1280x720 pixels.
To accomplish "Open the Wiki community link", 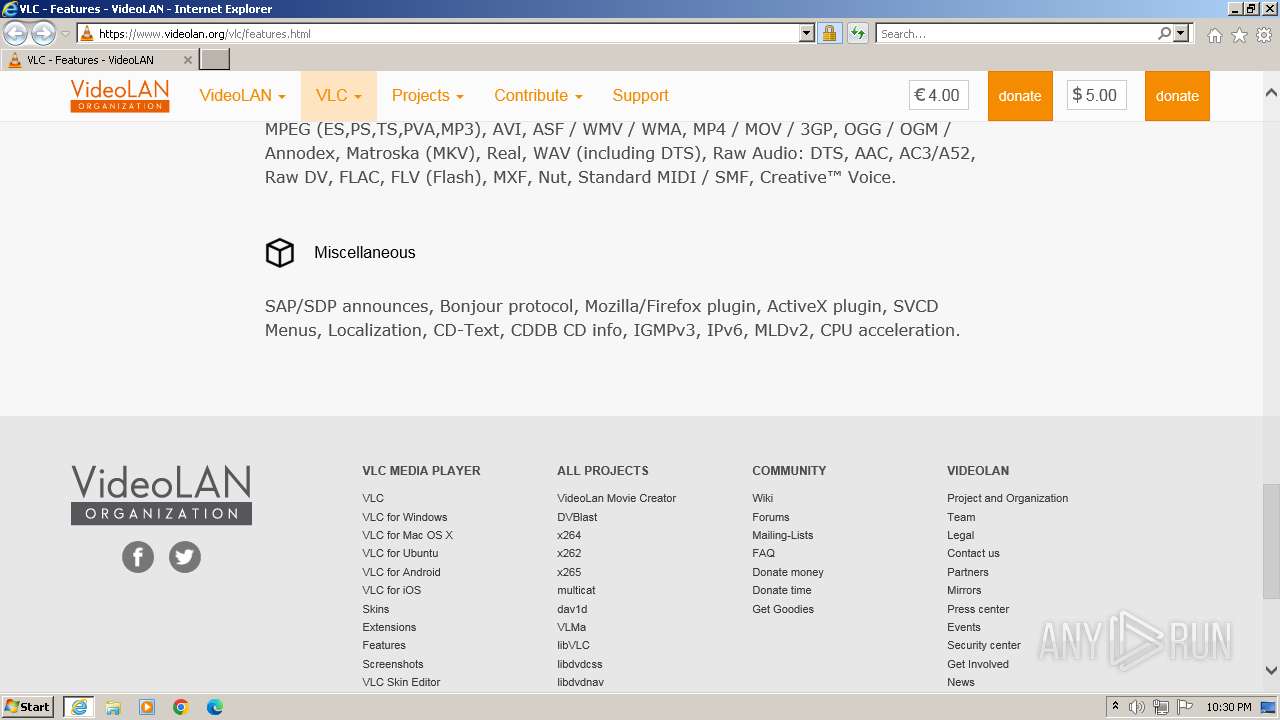I will point(762,498).
